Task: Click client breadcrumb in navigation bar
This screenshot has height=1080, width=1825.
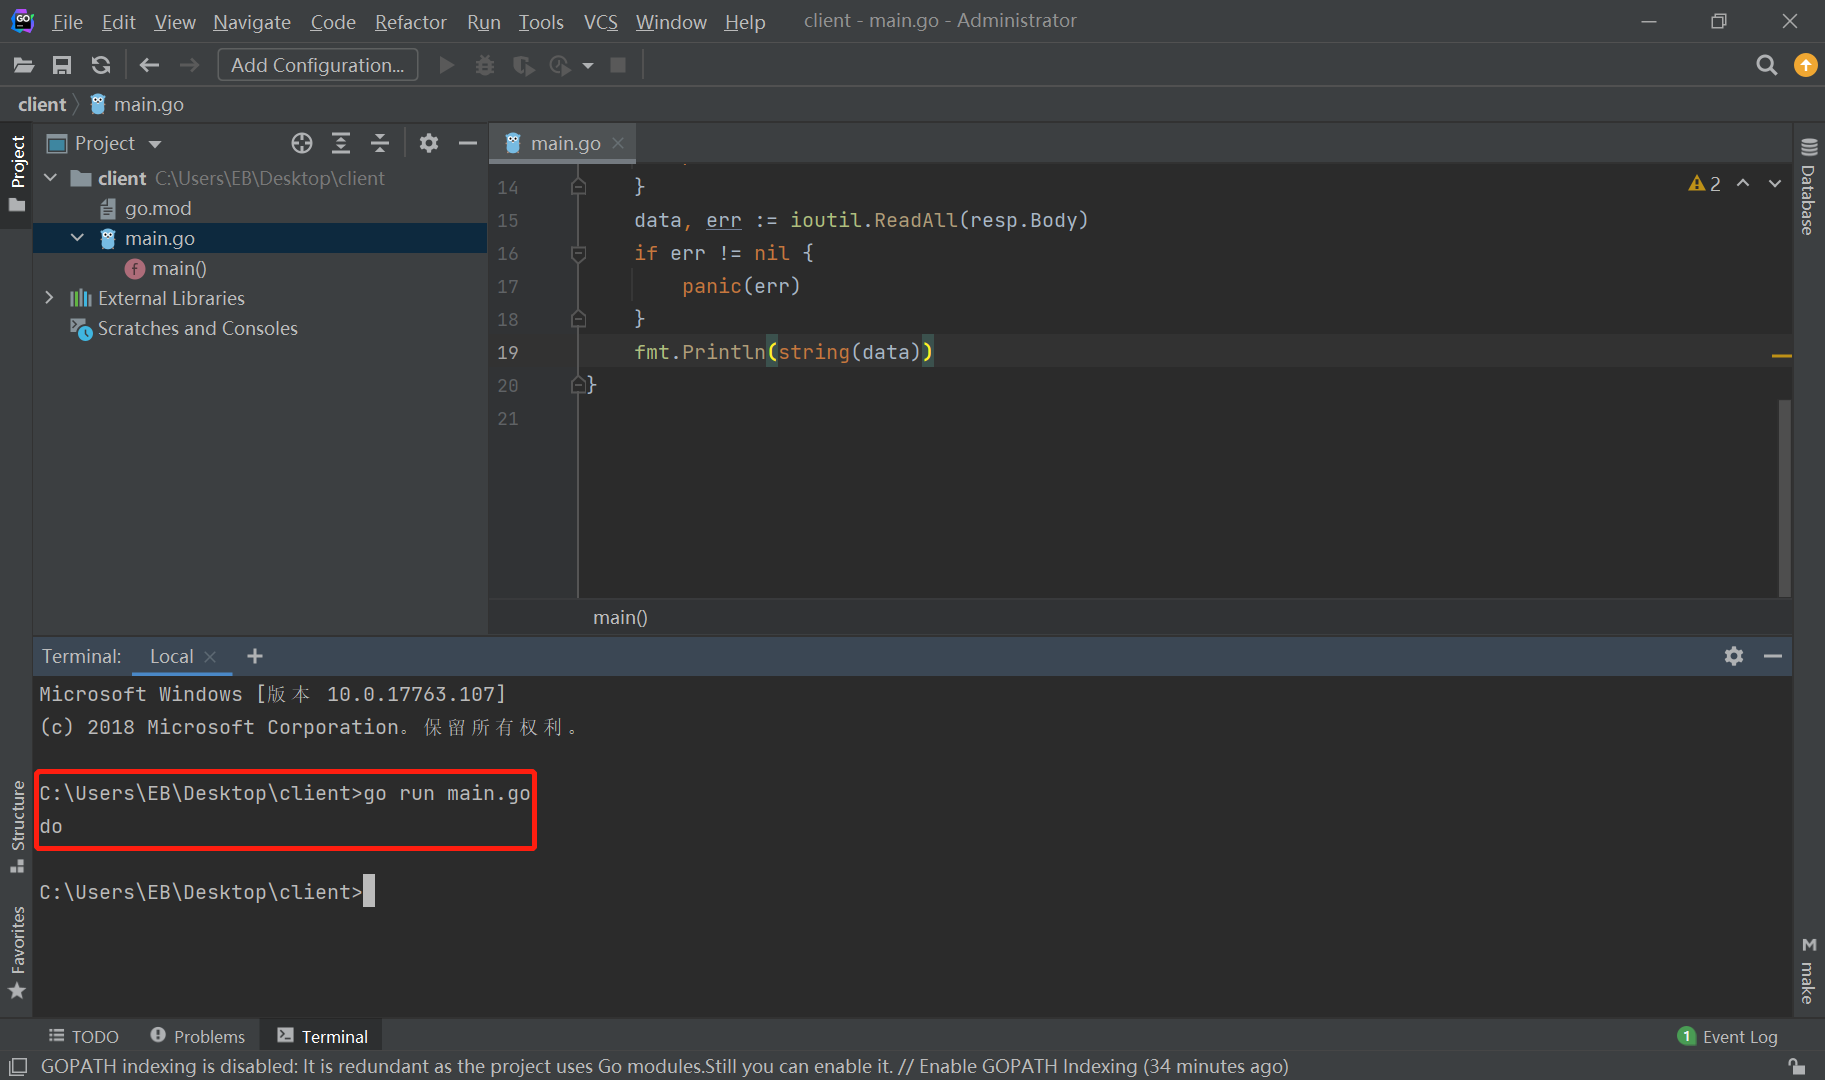Action: pyautogui.click(x=42, y=104)
